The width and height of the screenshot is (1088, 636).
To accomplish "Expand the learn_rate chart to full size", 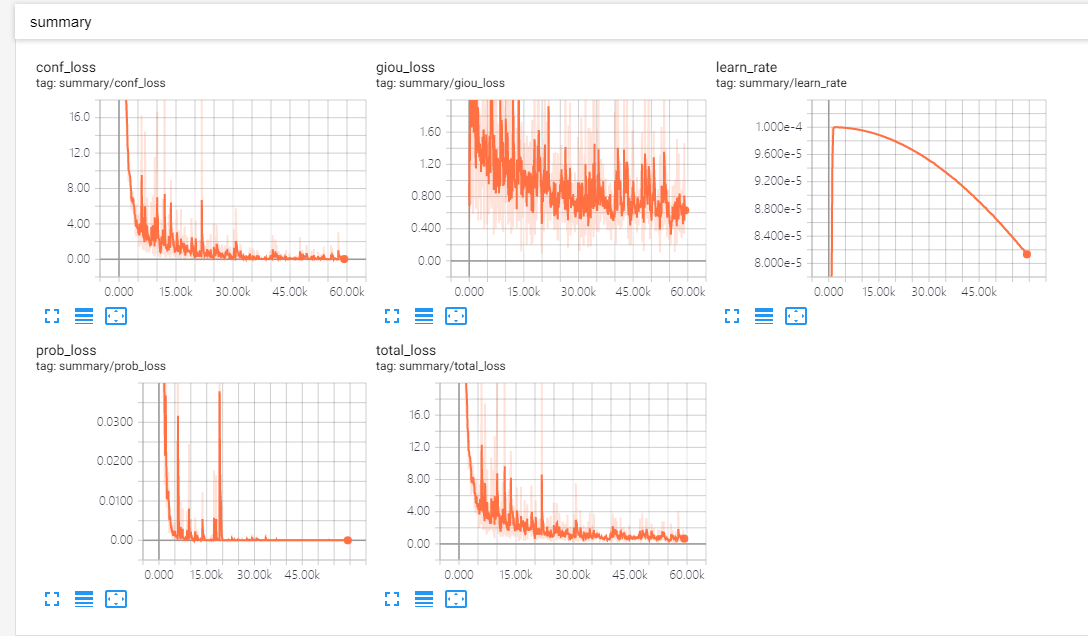I will pos(732,316).
